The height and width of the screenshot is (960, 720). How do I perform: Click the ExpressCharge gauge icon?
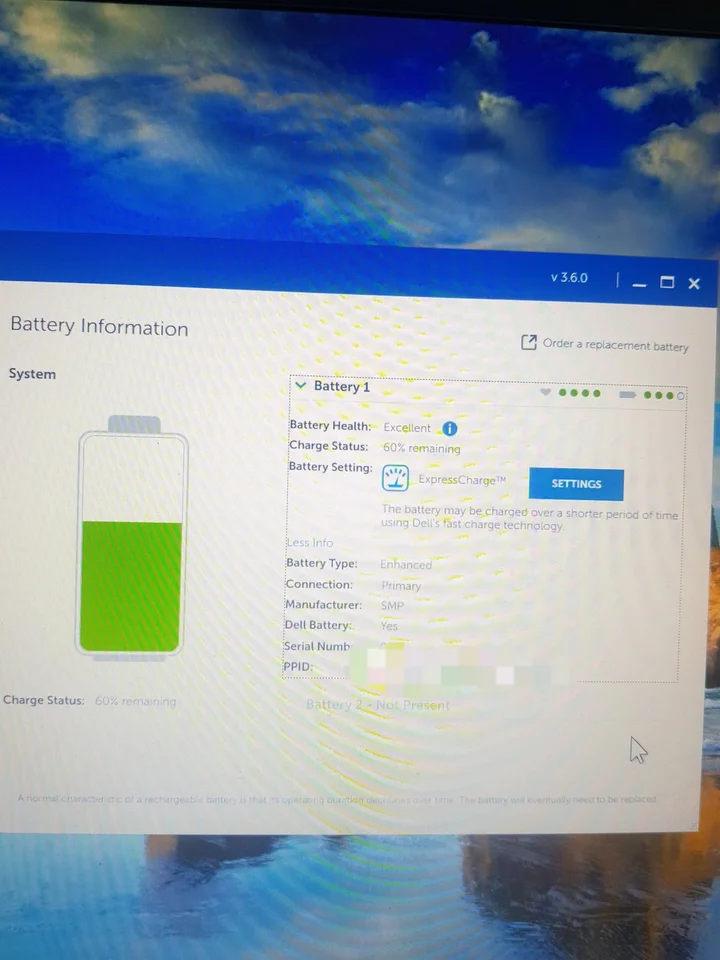point(396,479)
